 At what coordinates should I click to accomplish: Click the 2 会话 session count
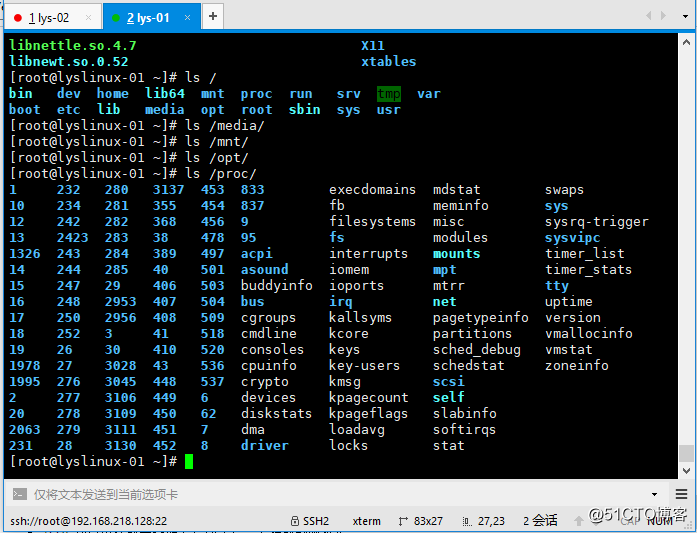click(x=540, y=521)
